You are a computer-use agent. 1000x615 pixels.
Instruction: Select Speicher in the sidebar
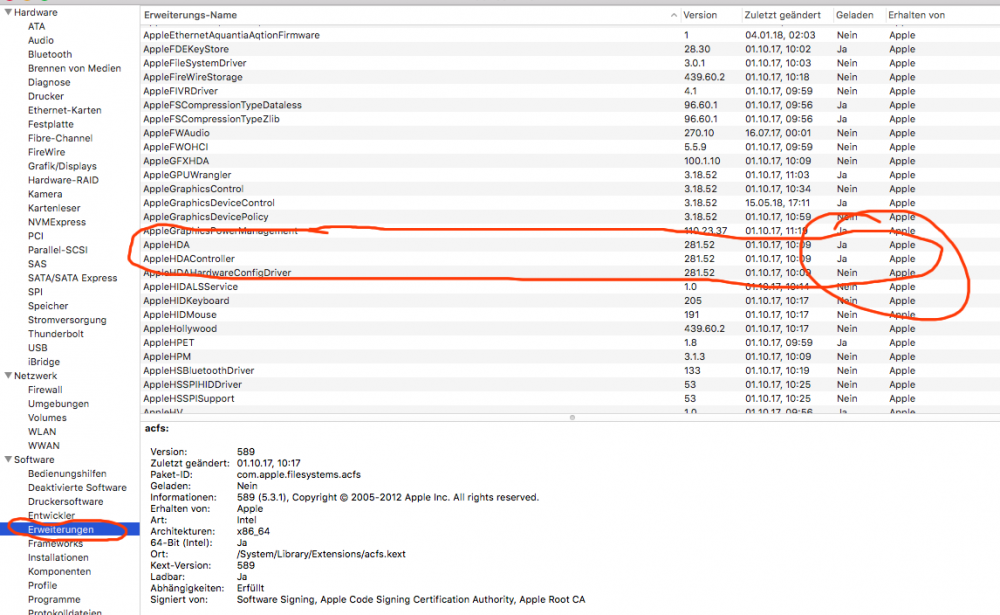[x=47, y=306]
